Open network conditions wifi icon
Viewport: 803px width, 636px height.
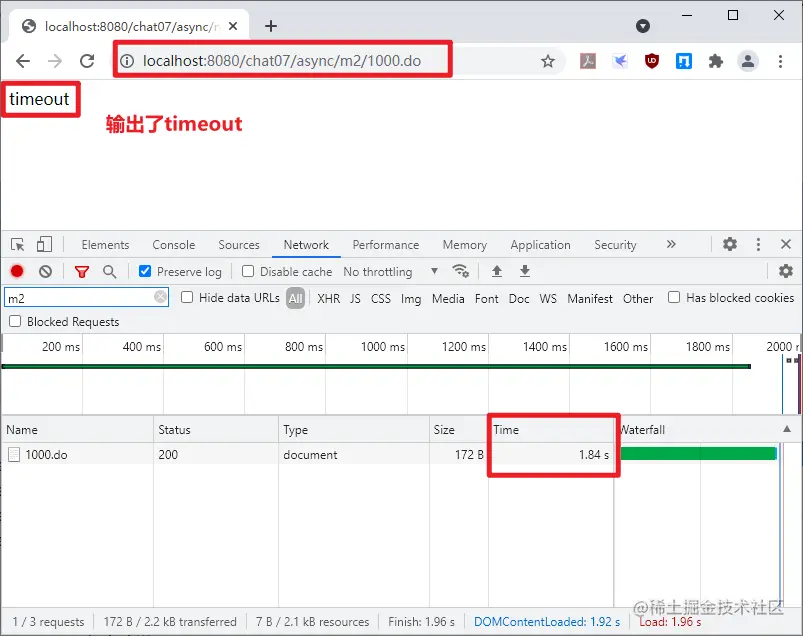[x=460, y=270]
